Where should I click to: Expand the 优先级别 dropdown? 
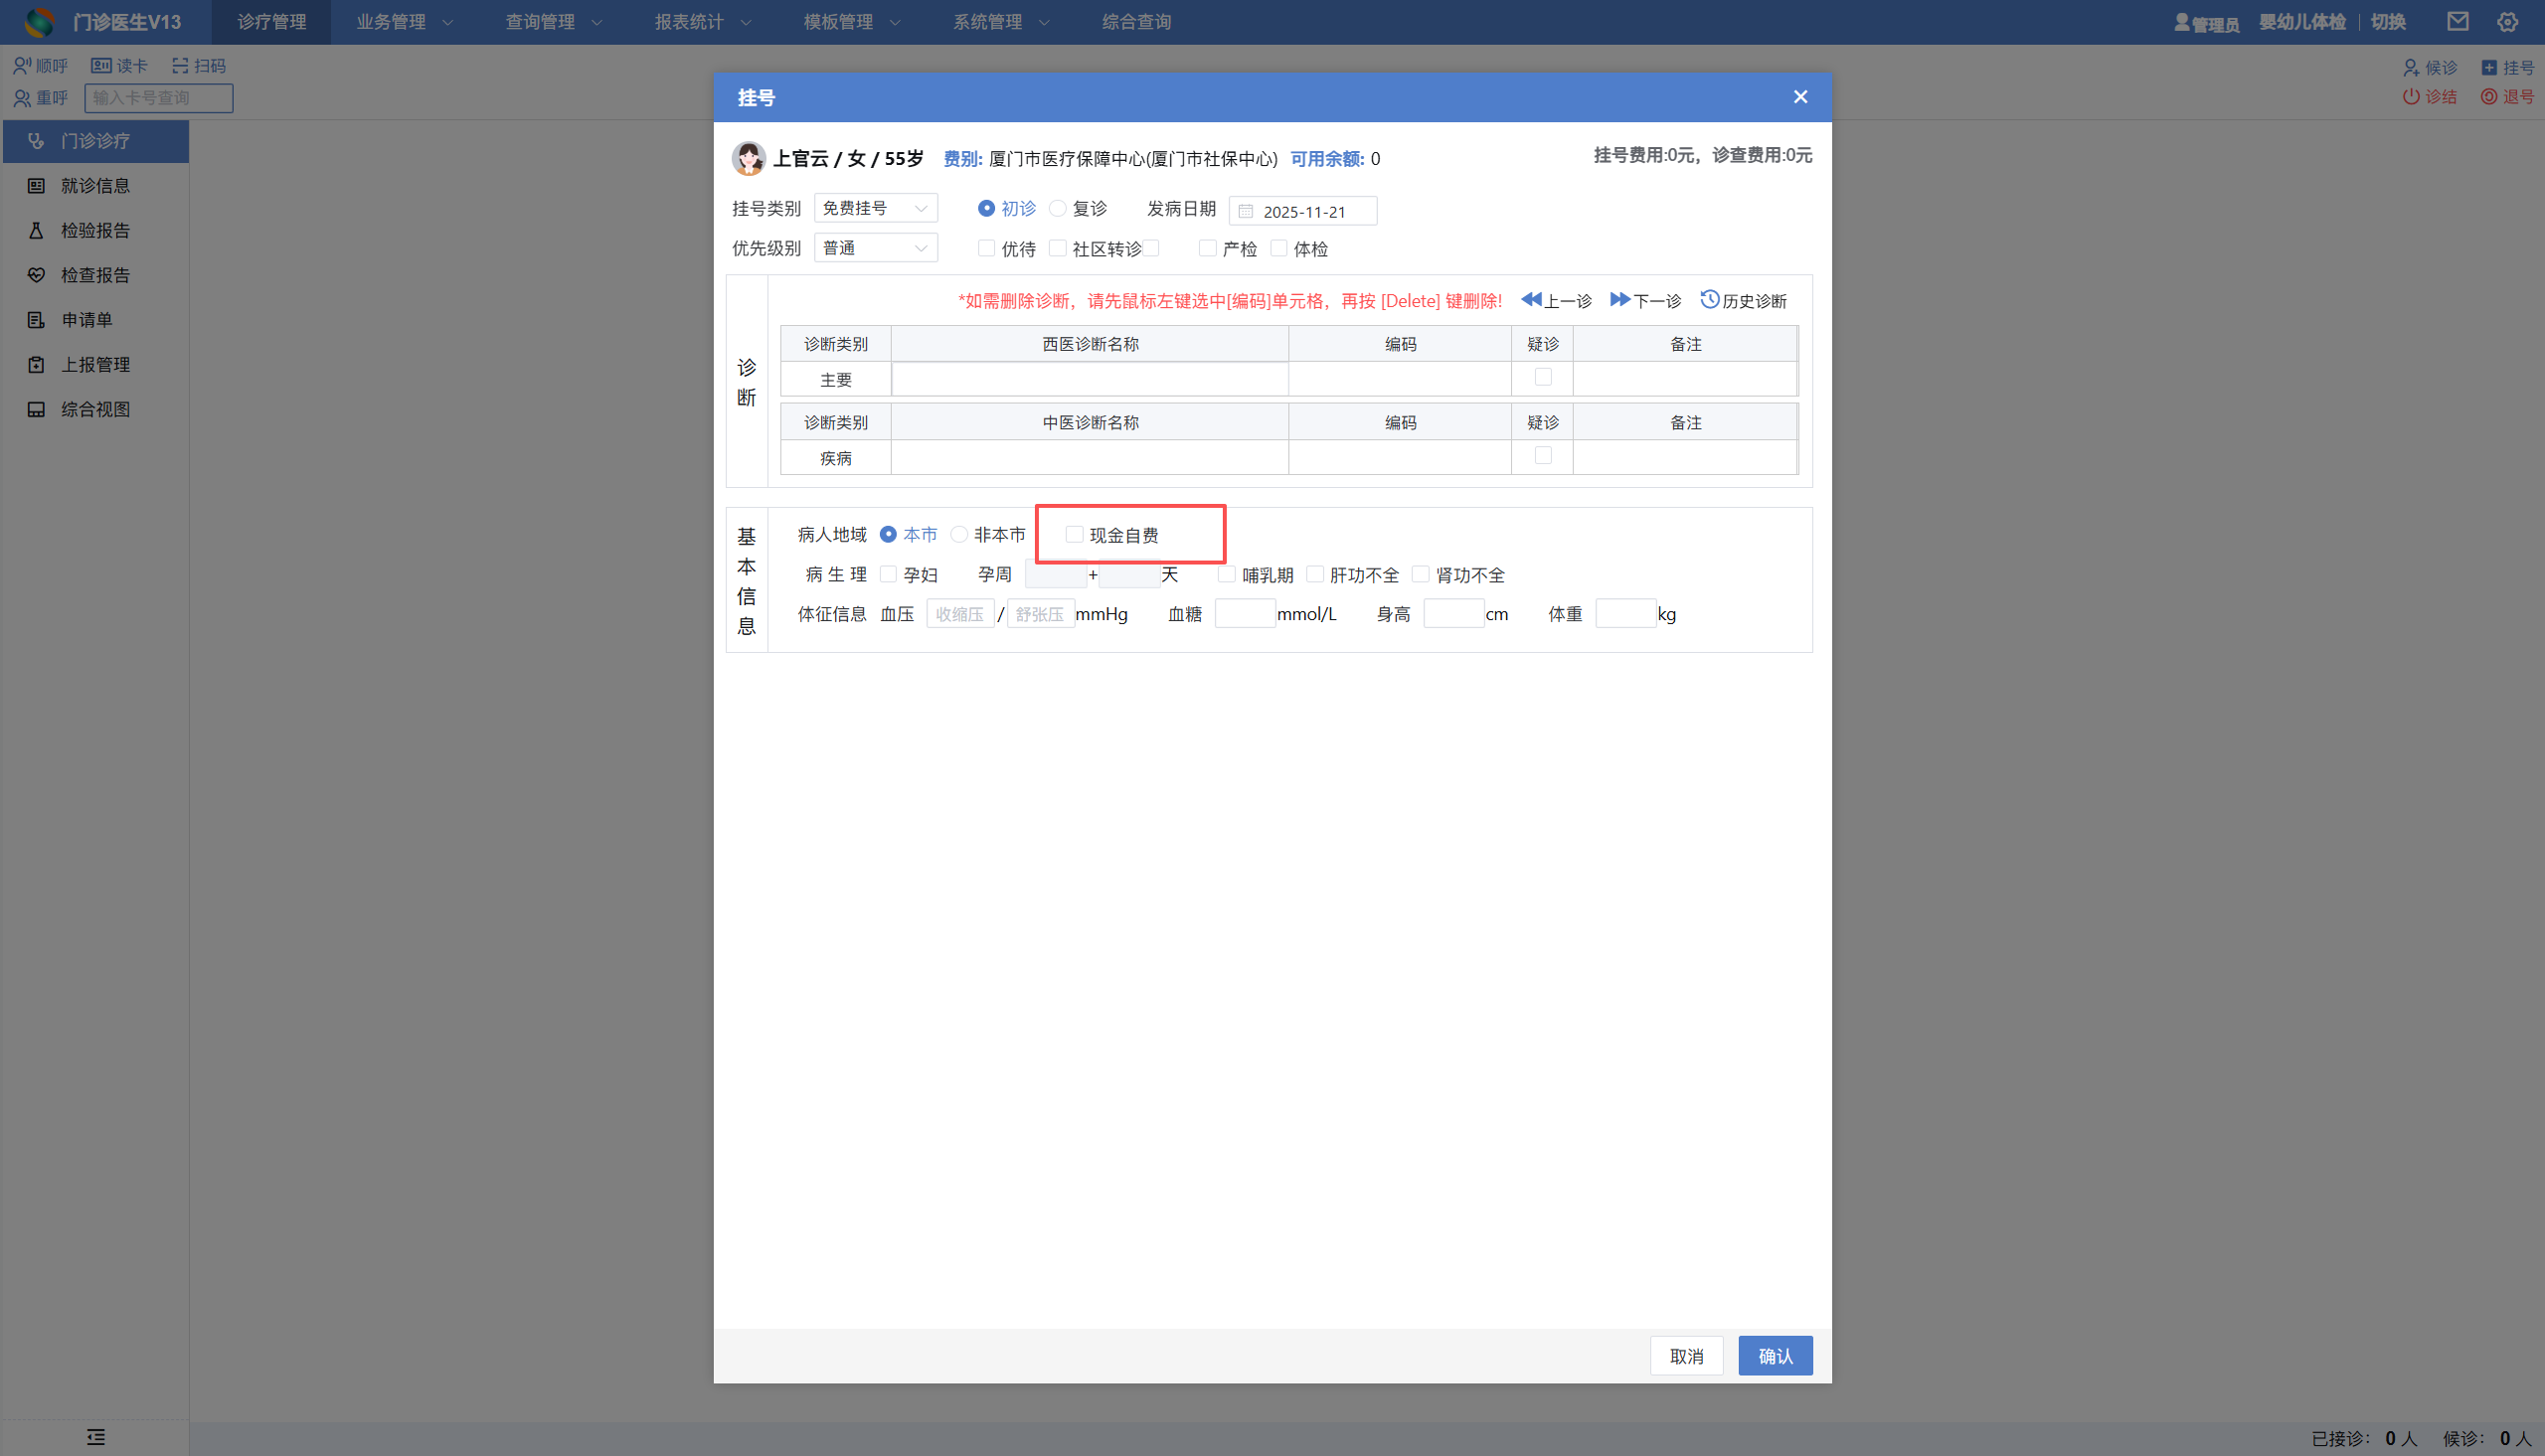(x=876, y=248)
